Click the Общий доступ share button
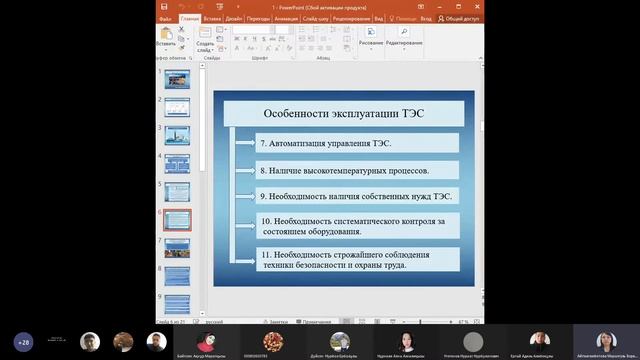Screen dimensions: 640x360 pyautogui.click(x=459, y=19)
